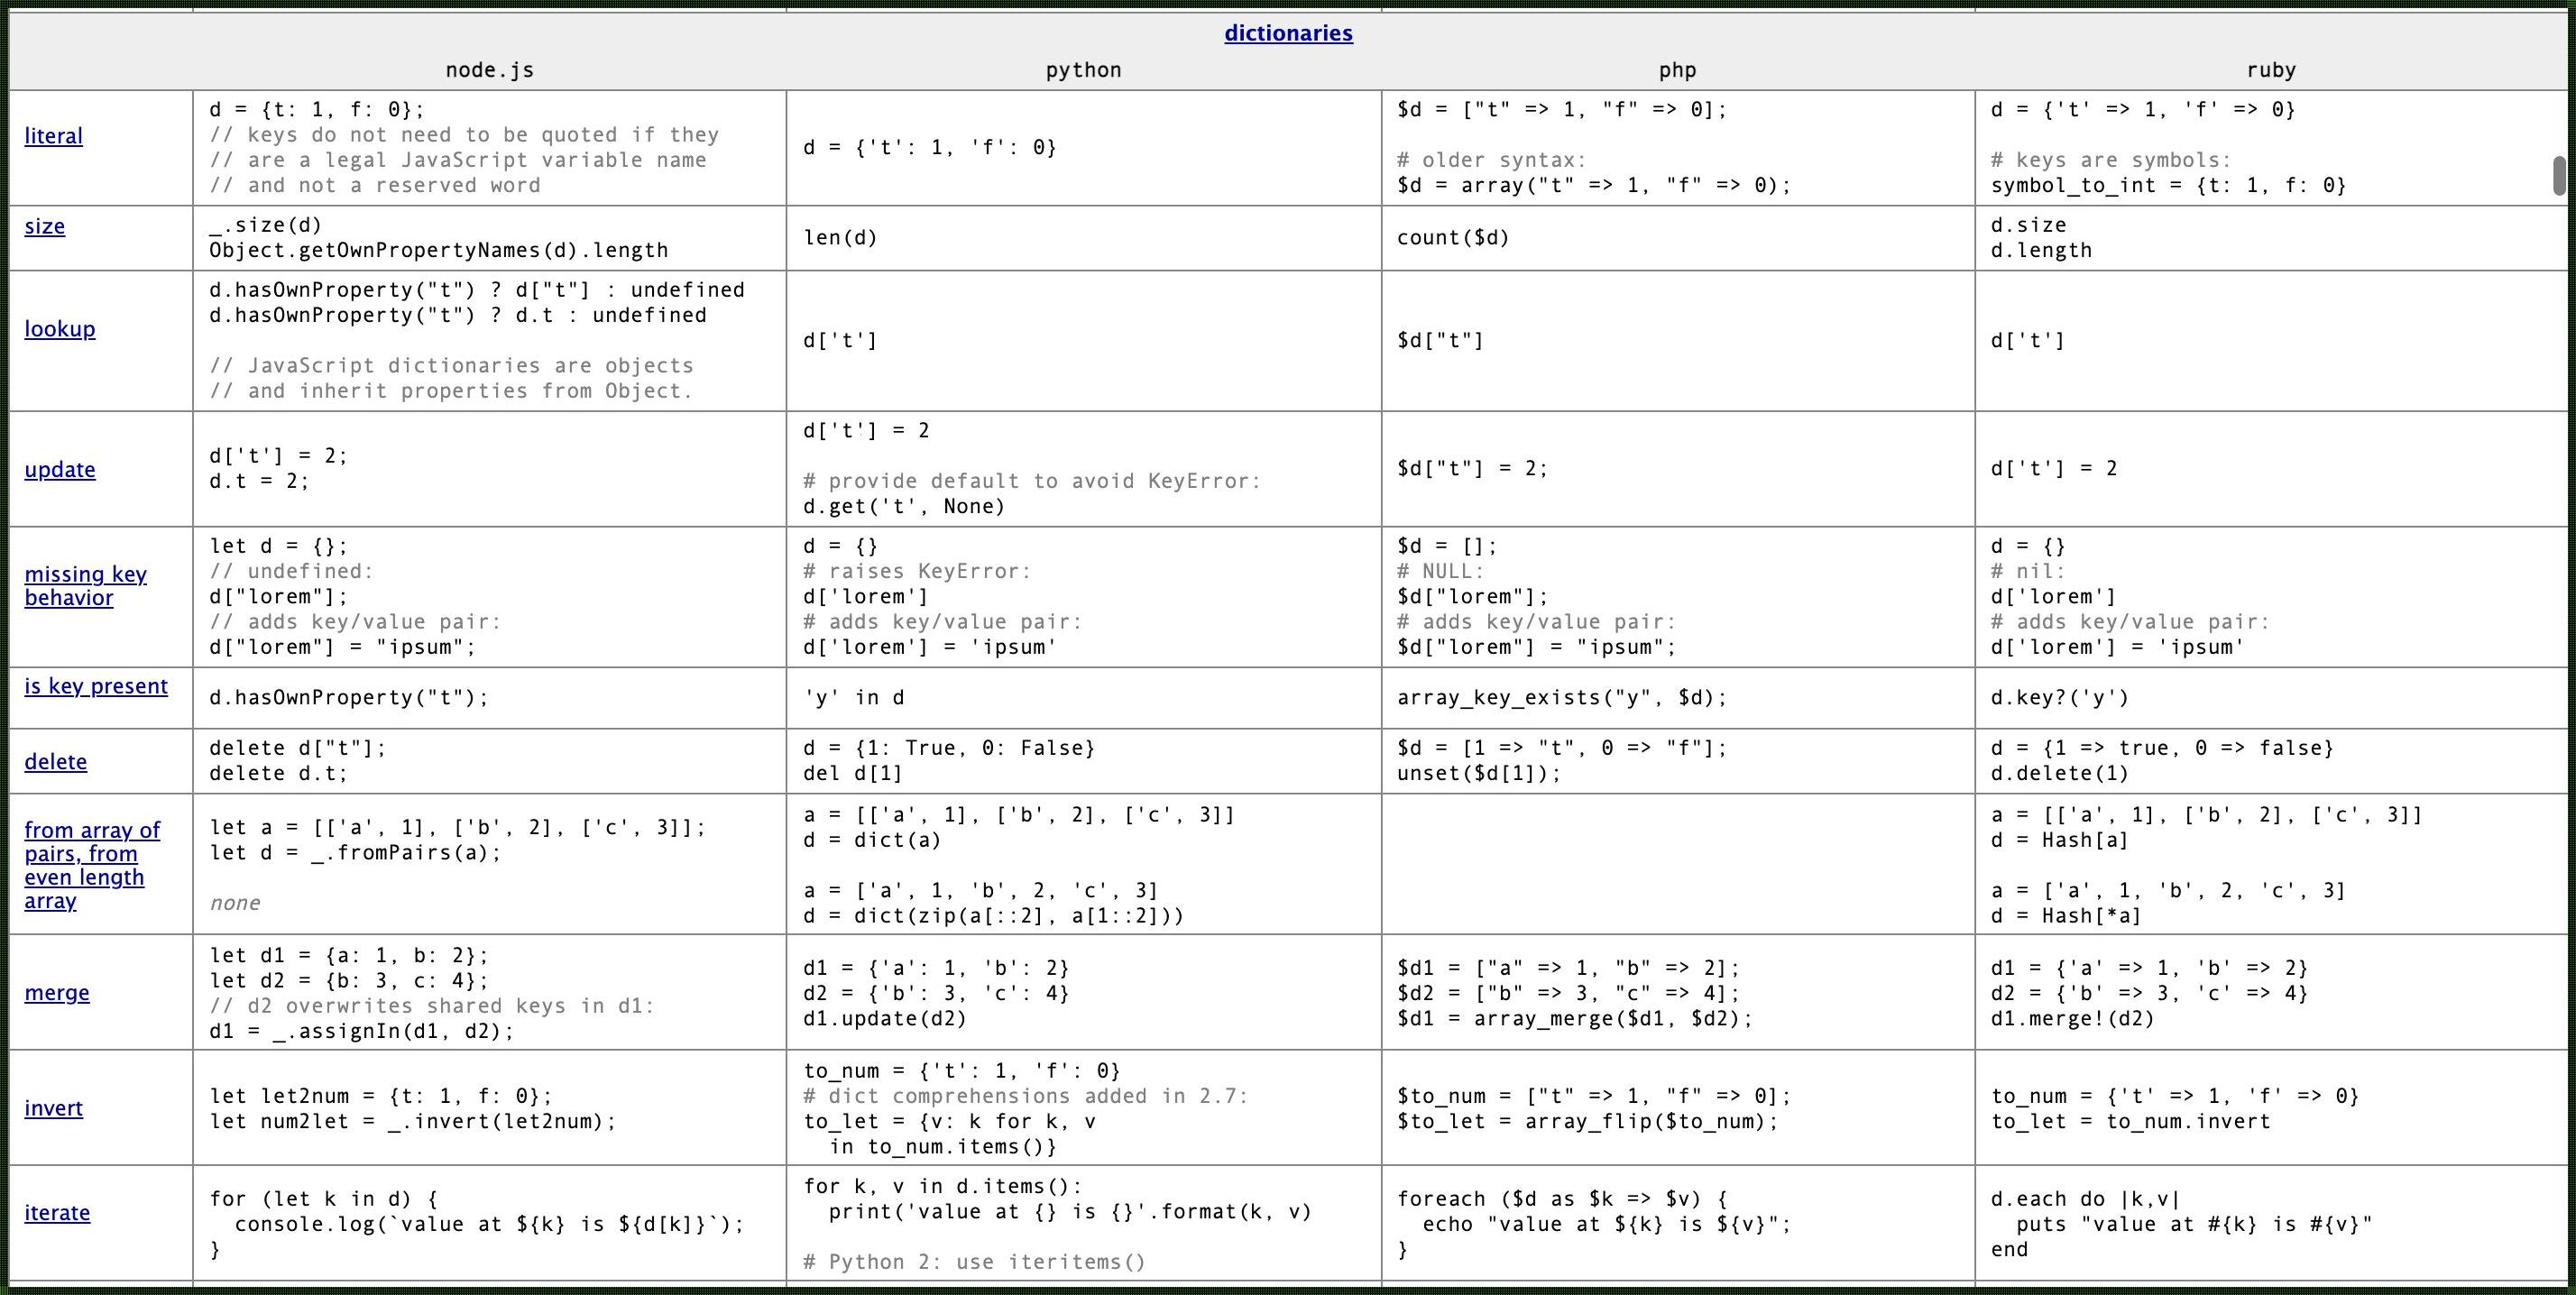Click node.js text let d = _.fromPairs(a);
The height and width of the screenshot is (1295, 2576).
pos(356,853)
